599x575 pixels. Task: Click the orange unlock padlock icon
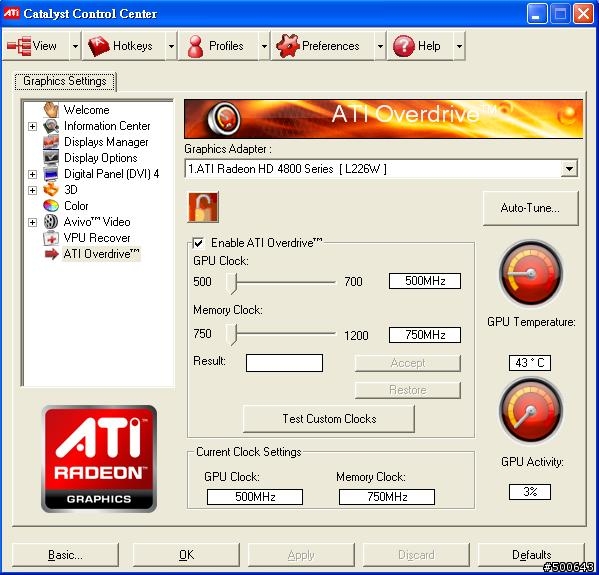point(203,207)
